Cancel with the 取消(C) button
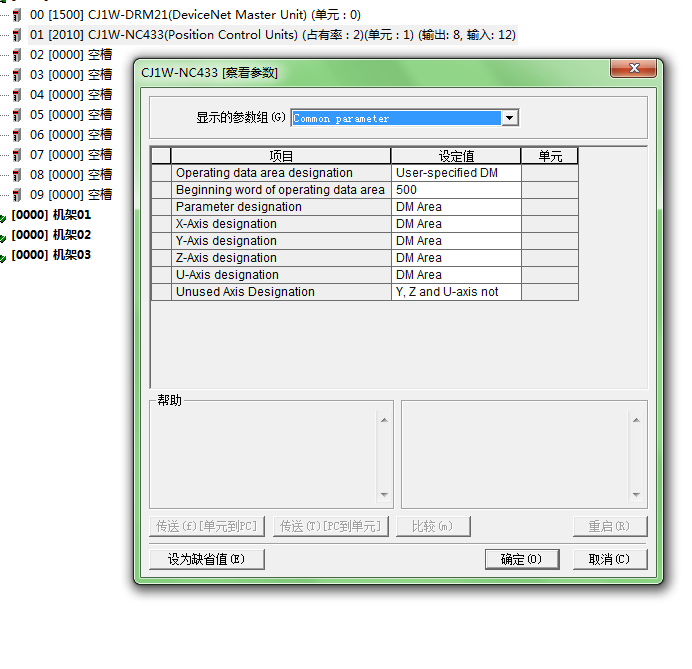The width and height of the screenshot is (692, 669). pos(610,559)
